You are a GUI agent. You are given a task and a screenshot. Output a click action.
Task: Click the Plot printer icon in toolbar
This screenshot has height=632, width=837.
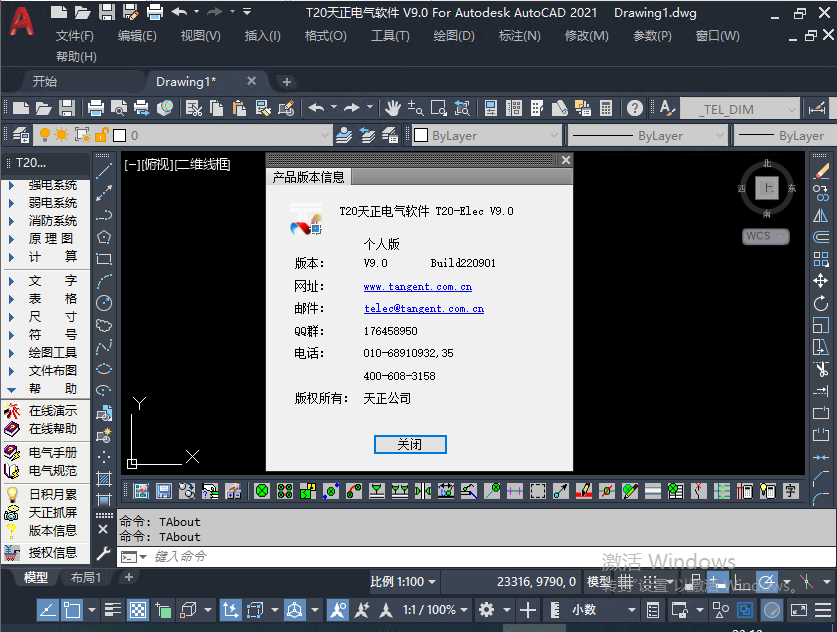point(96,108)
